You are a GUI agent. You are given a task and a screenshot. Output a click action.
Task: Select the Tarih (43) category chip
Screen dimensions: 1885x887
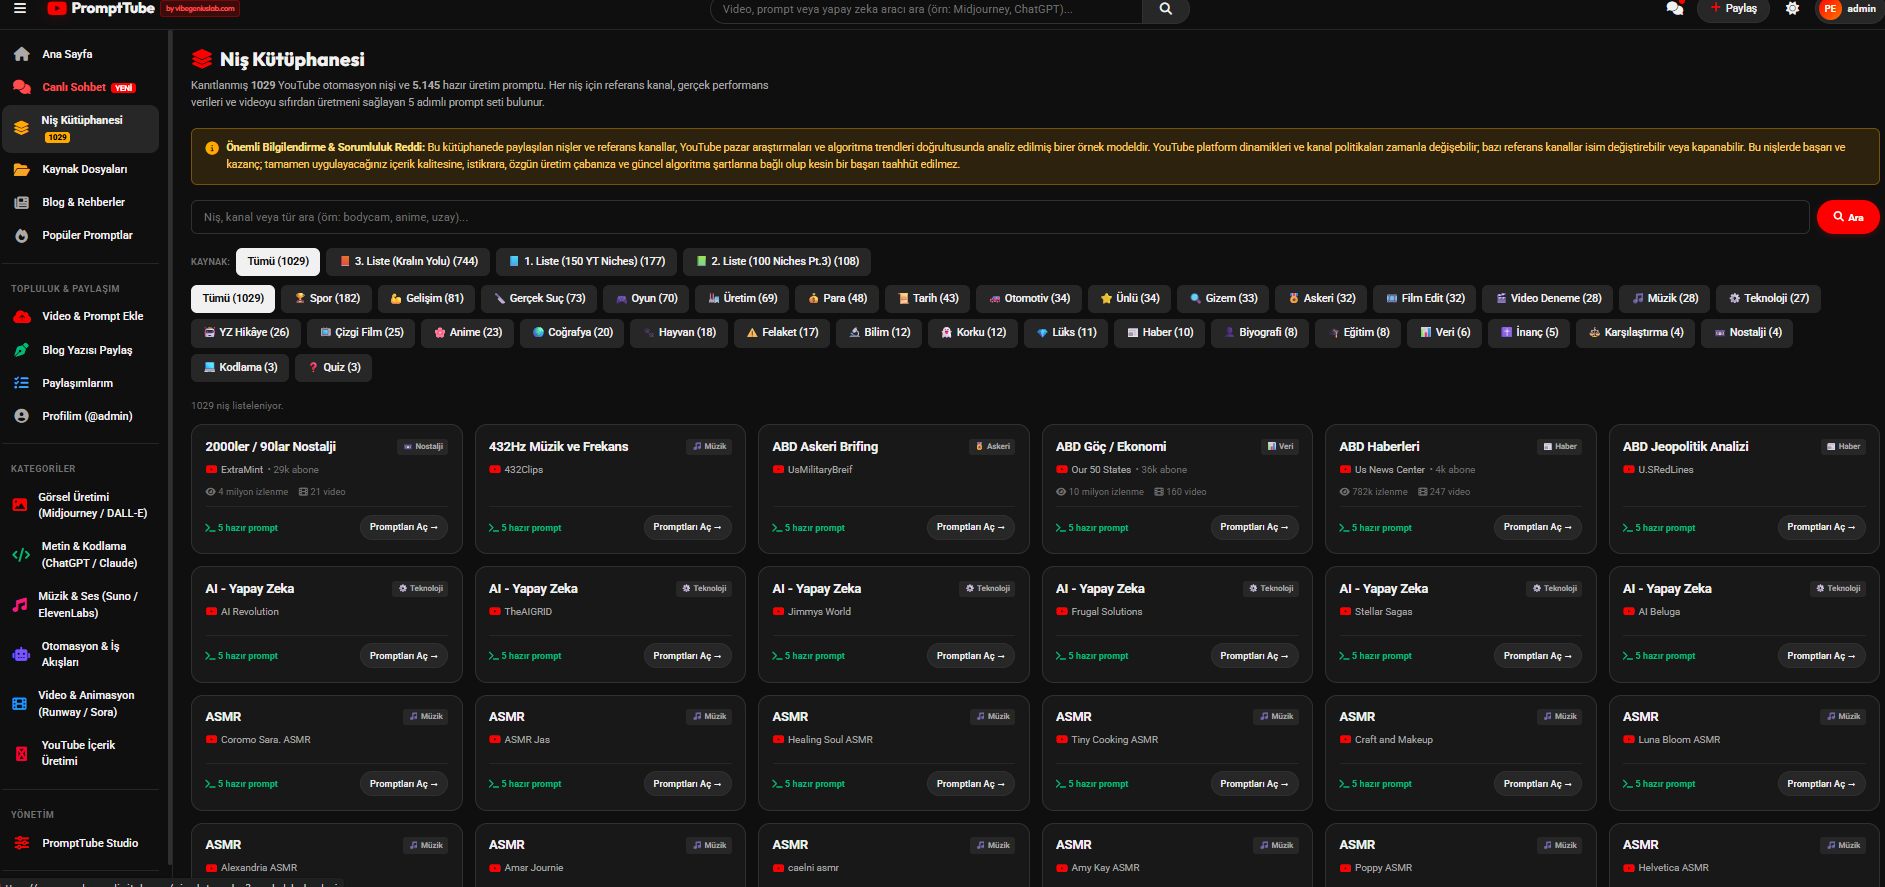point(927,298)
